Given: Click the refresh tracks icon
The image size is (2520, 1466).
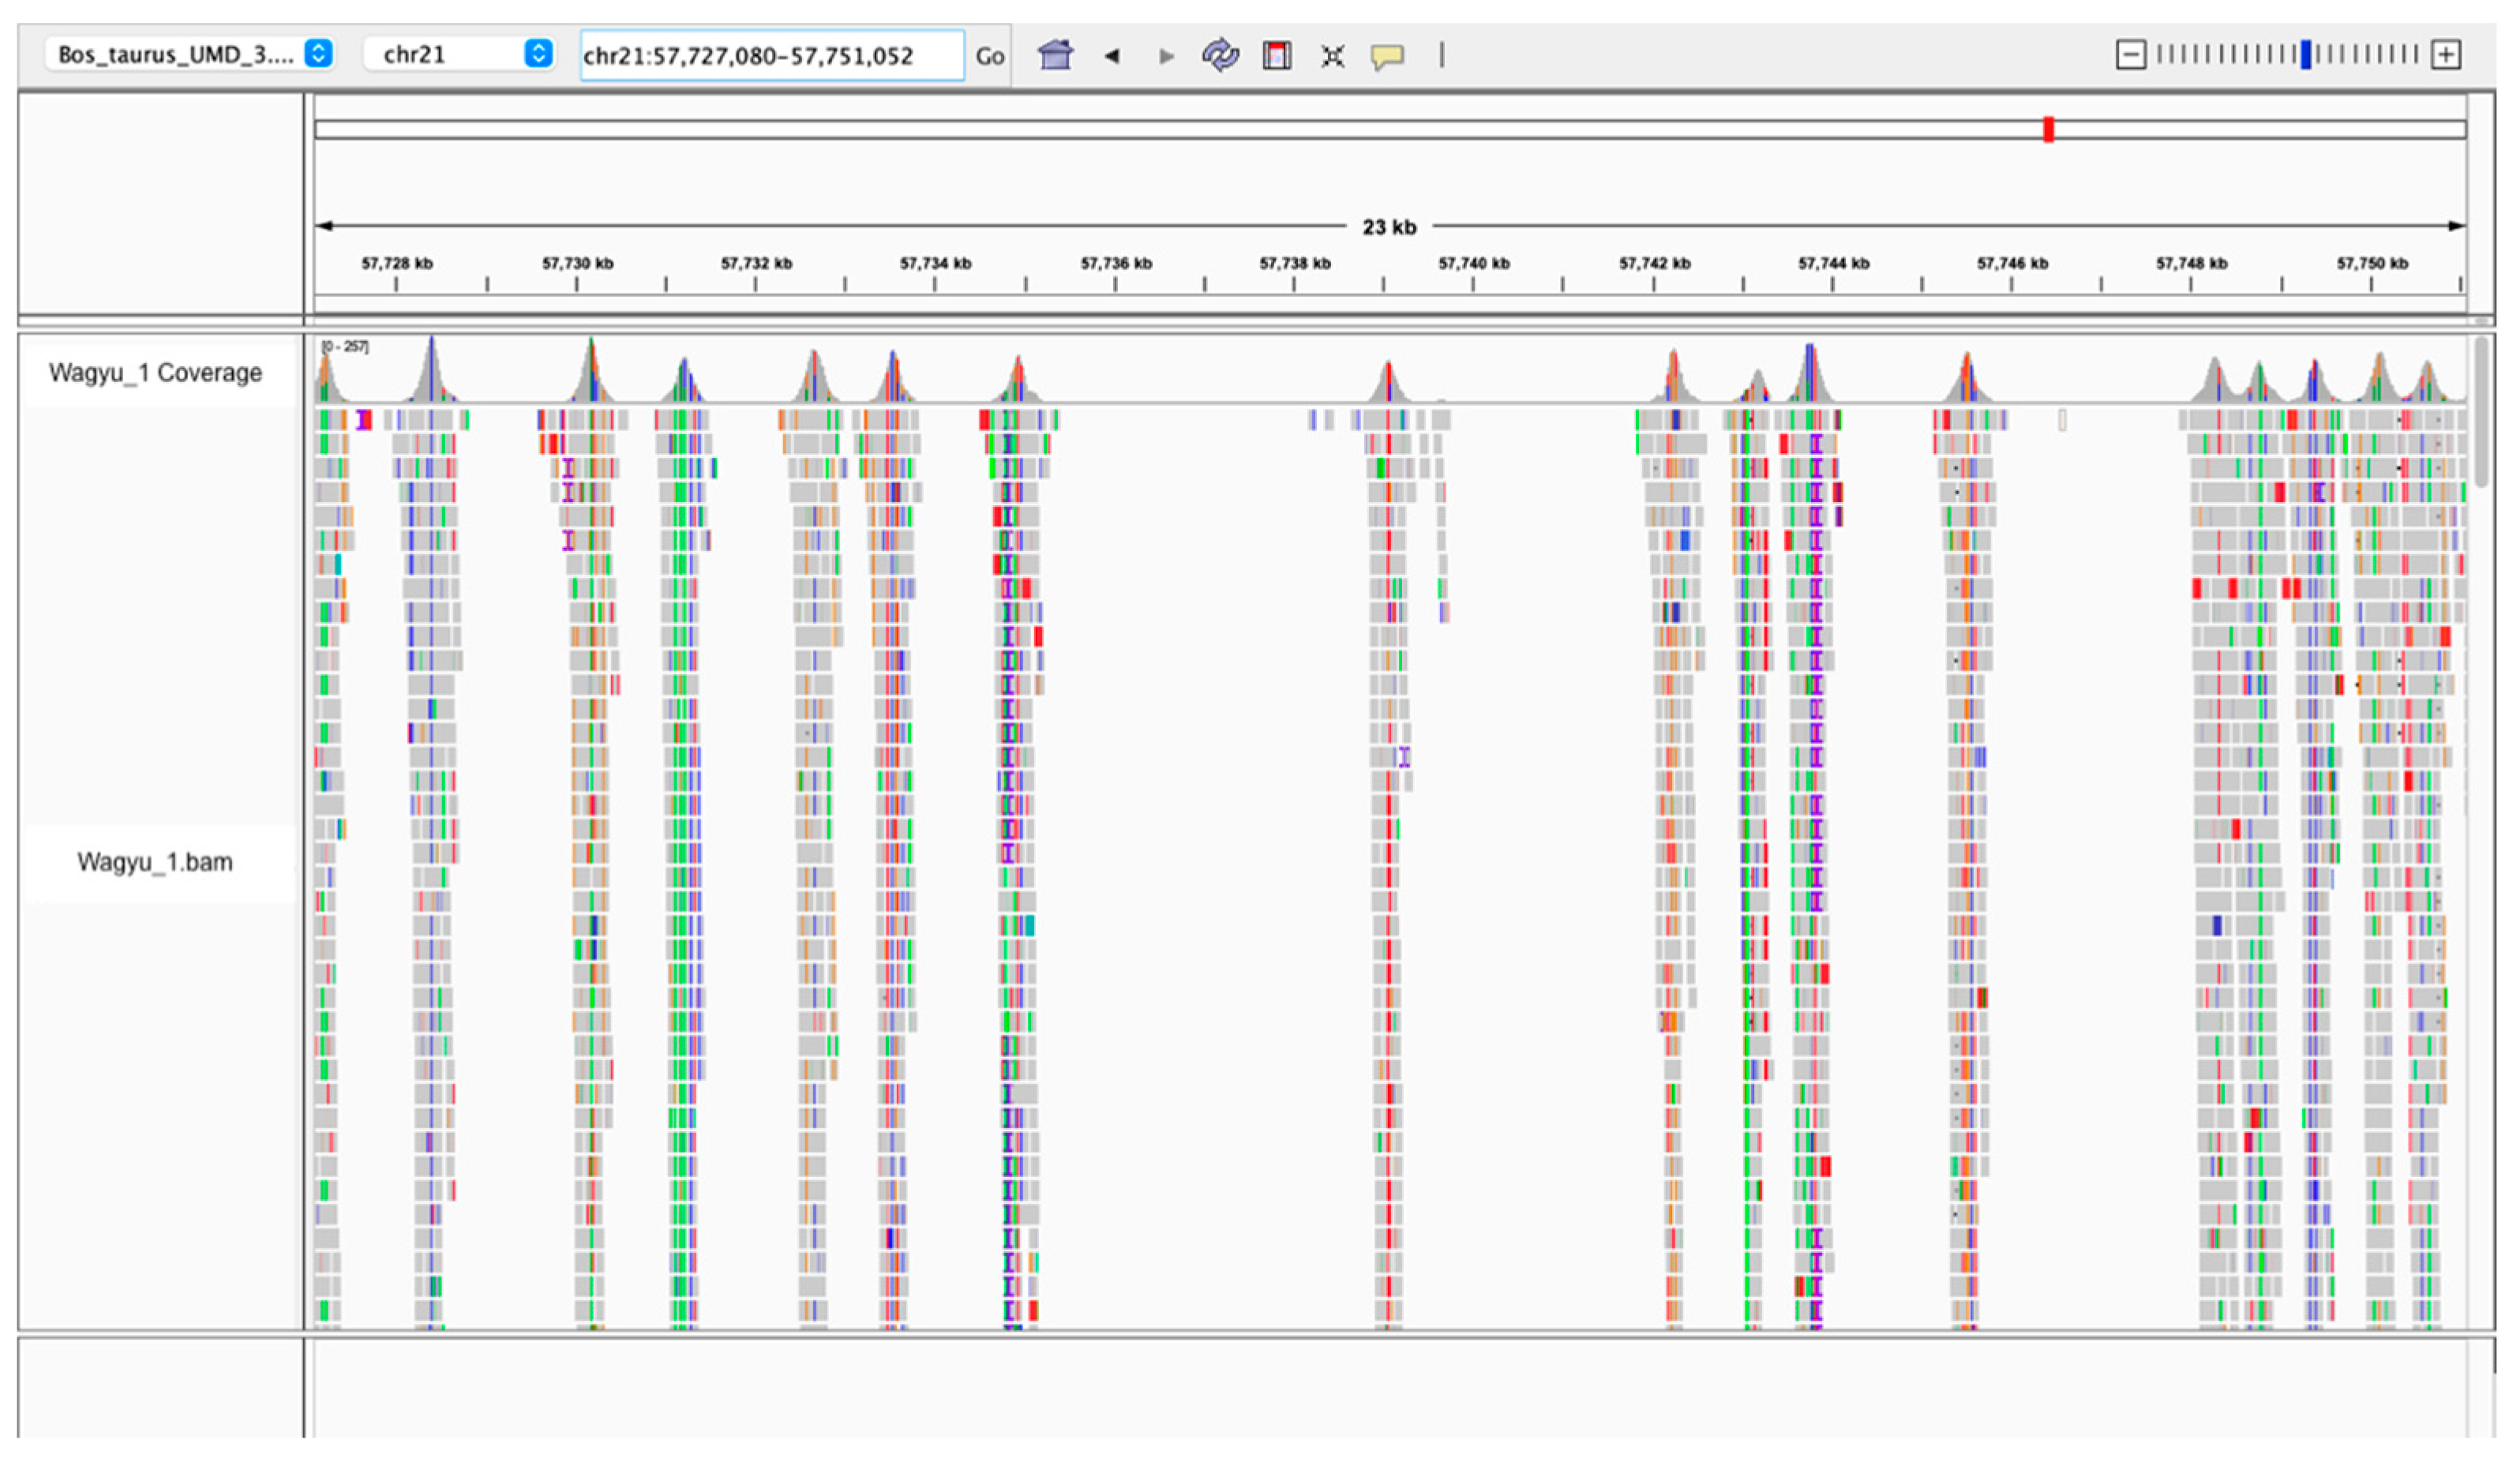Looking at the screenshot, I should [x=1220, y=55].
